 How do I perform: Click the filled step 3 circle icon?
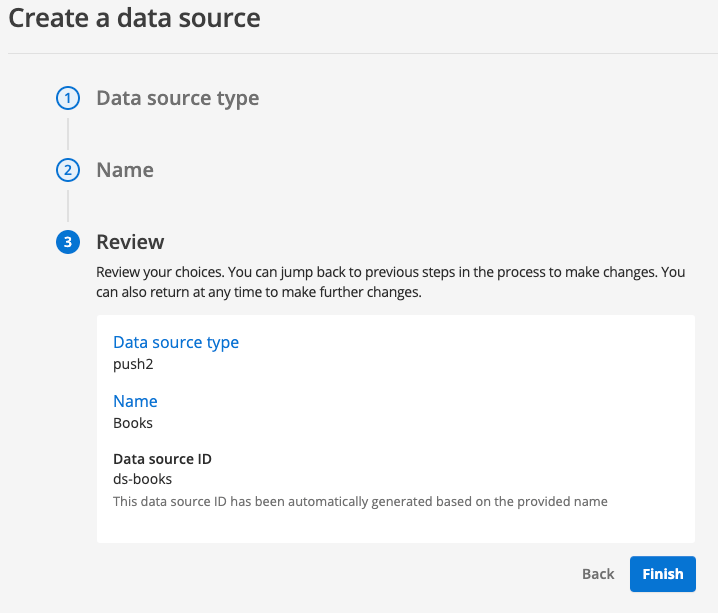point(67,242)
